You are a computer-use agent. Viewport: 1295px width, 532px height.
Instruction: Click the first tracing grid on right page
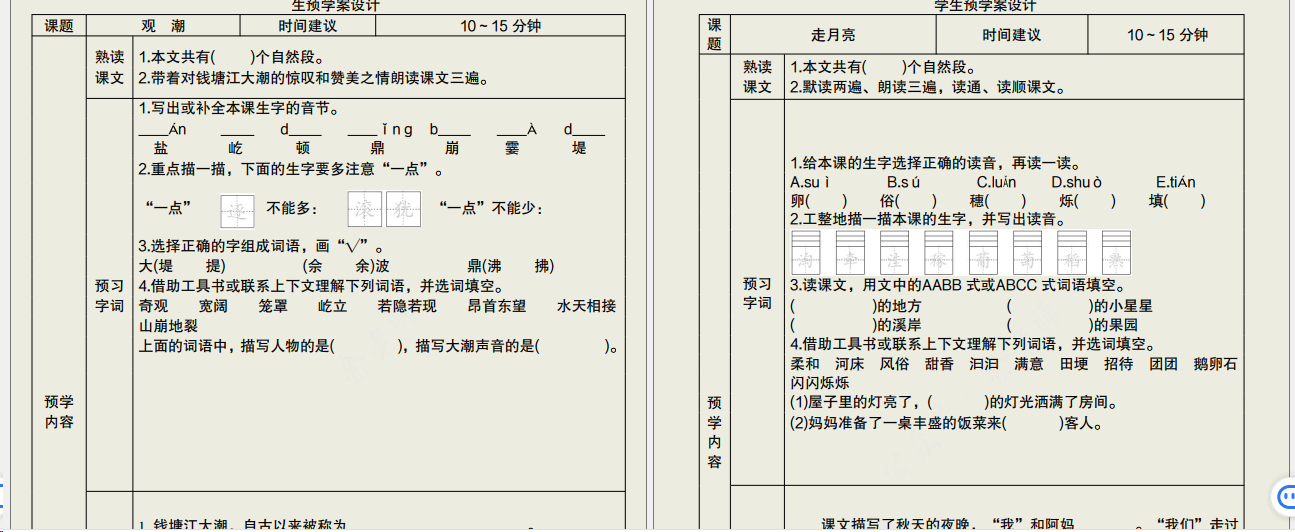[805, 253]
